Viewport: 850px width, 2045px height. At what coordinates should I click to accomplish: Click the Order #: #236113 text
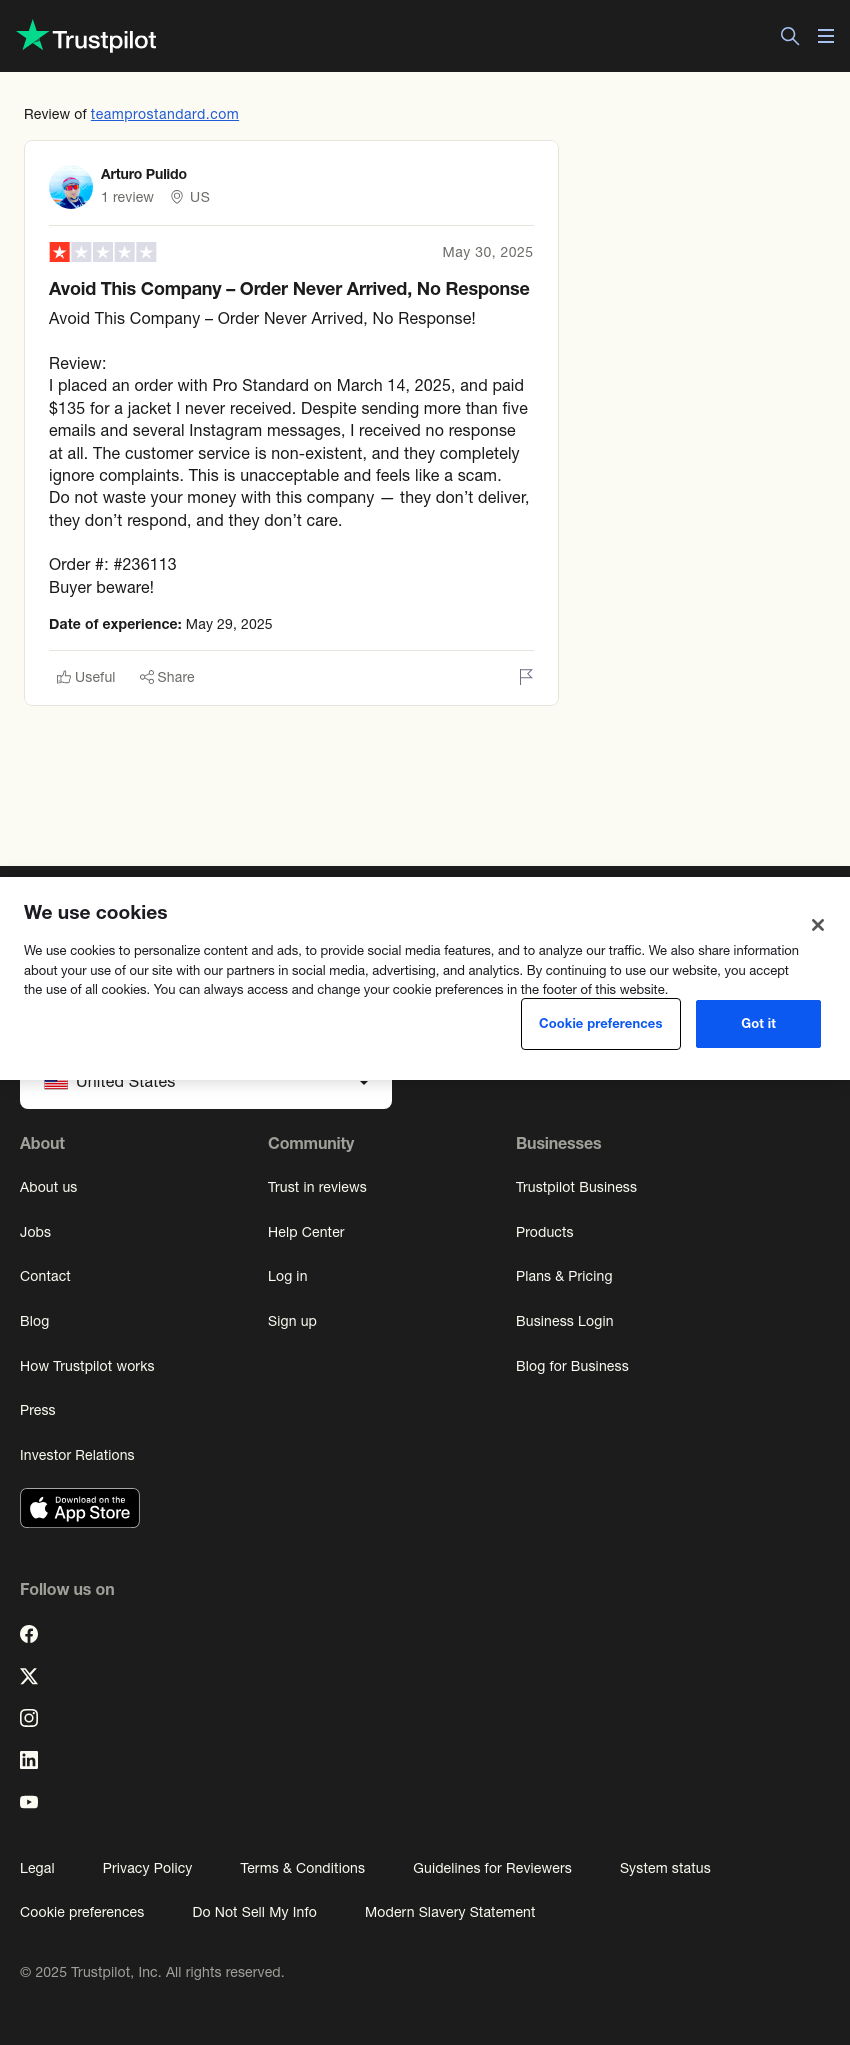[113, 565]
